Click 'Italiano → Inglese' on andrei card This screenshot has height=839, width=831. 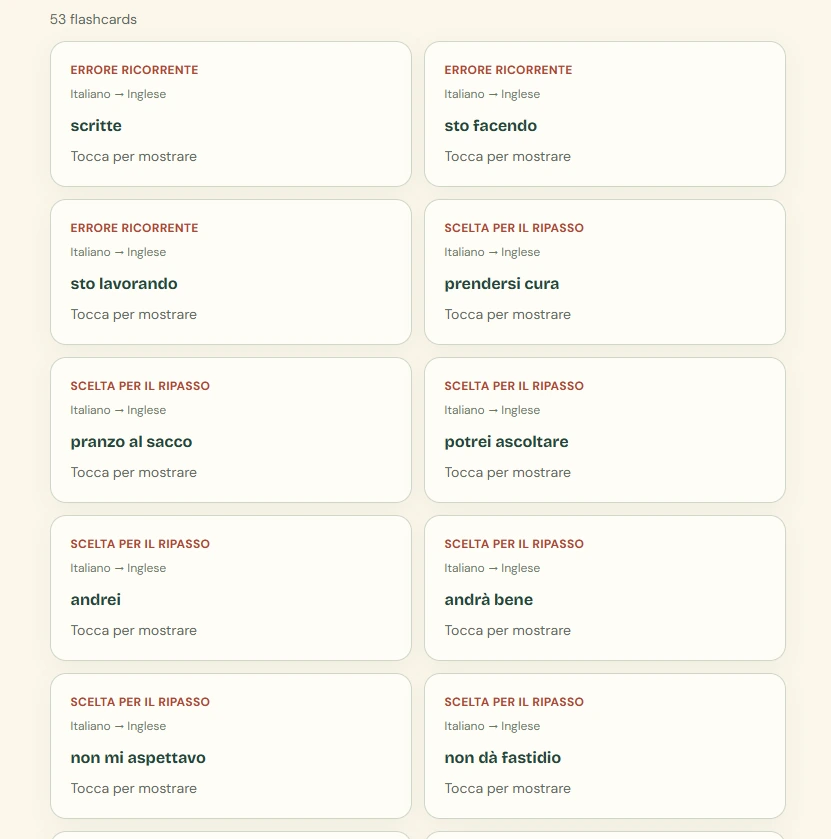coord(118,568)
